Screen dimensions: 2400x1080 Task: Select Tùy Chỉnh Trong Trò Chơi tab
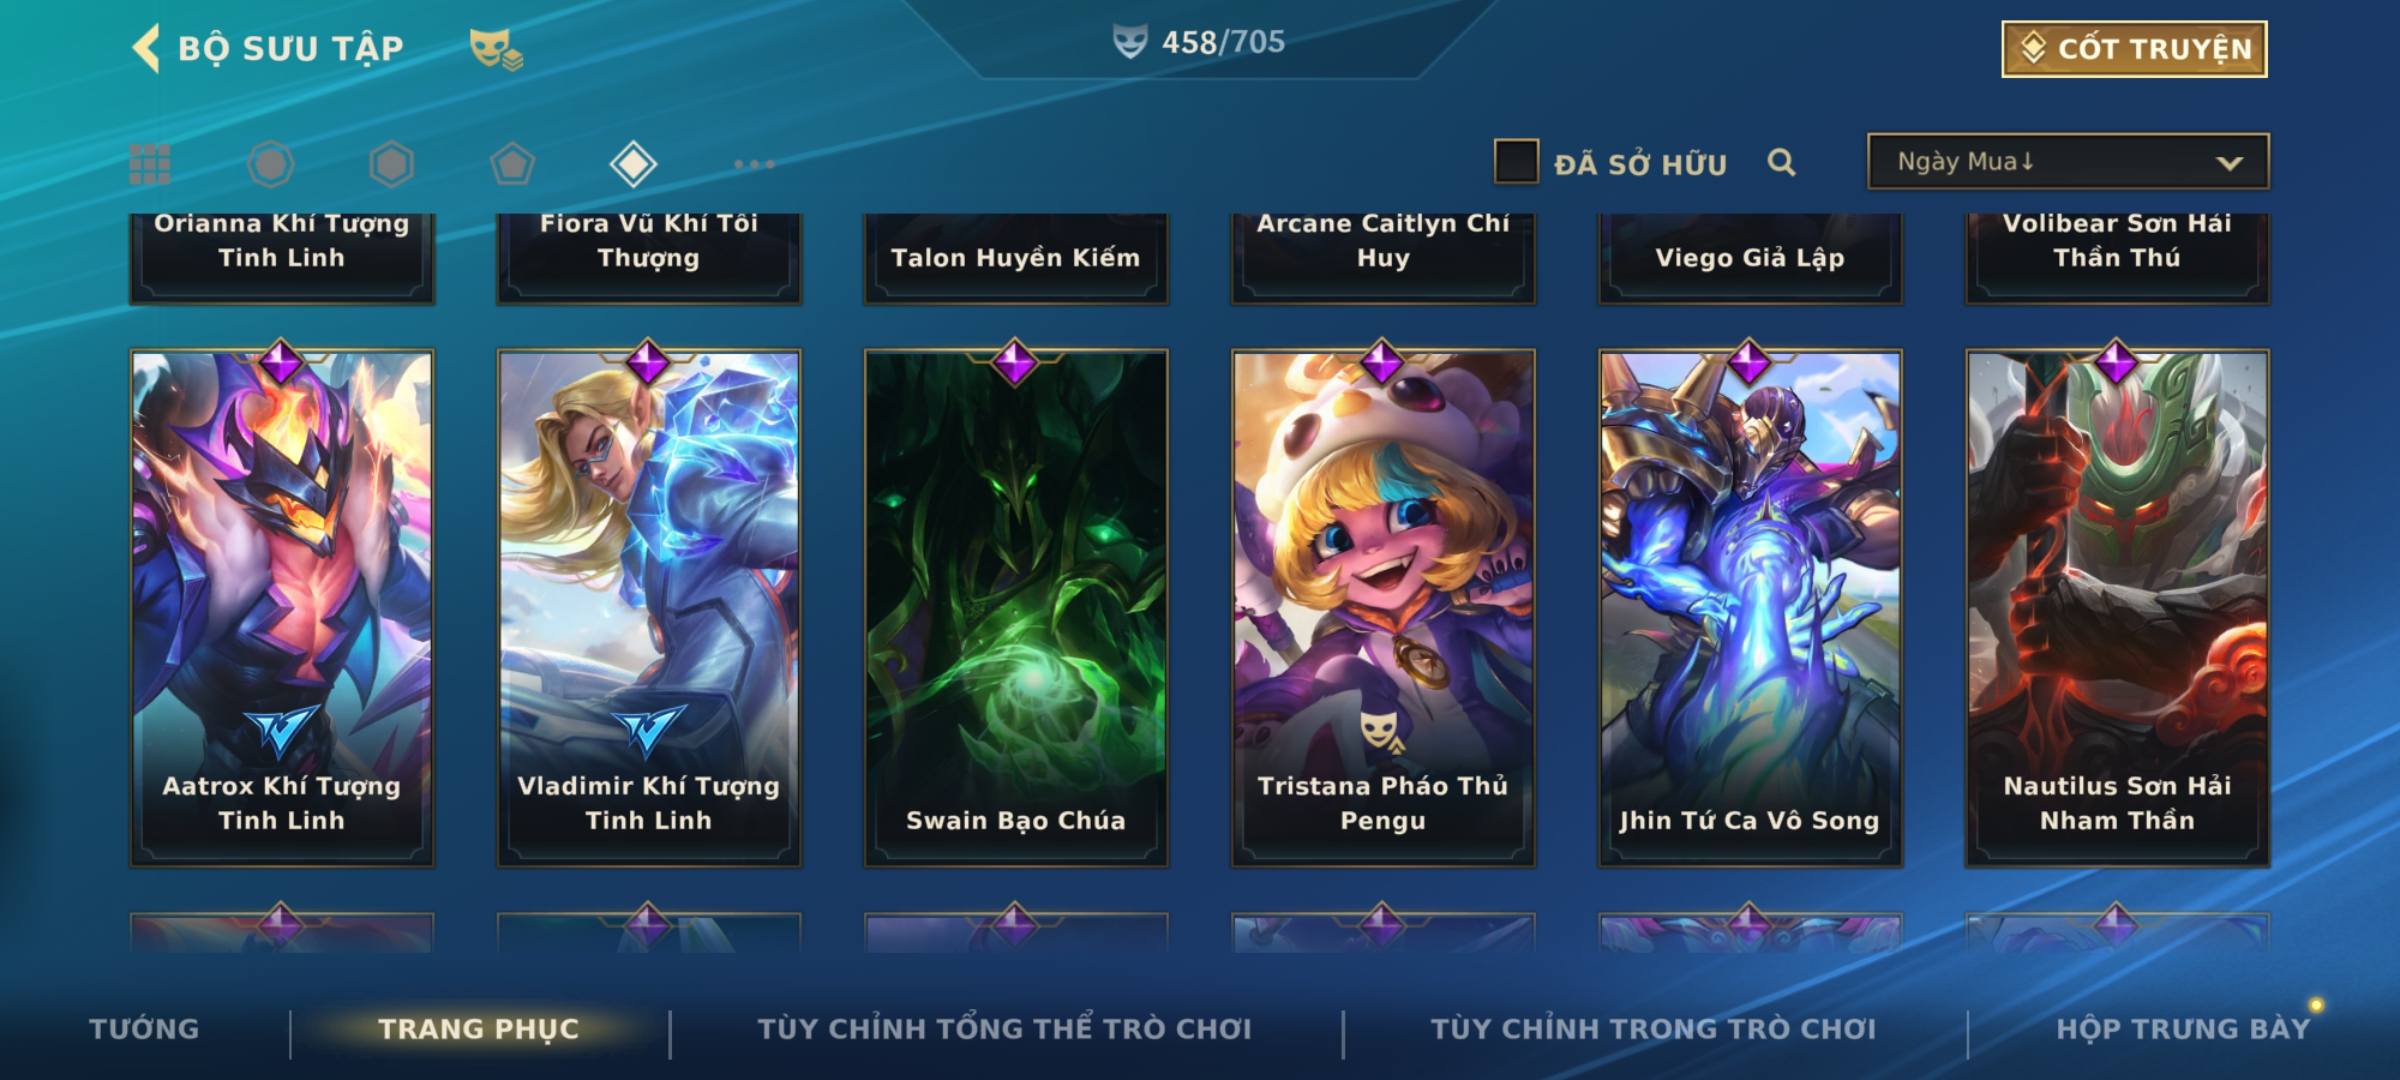point(1653,1029)
